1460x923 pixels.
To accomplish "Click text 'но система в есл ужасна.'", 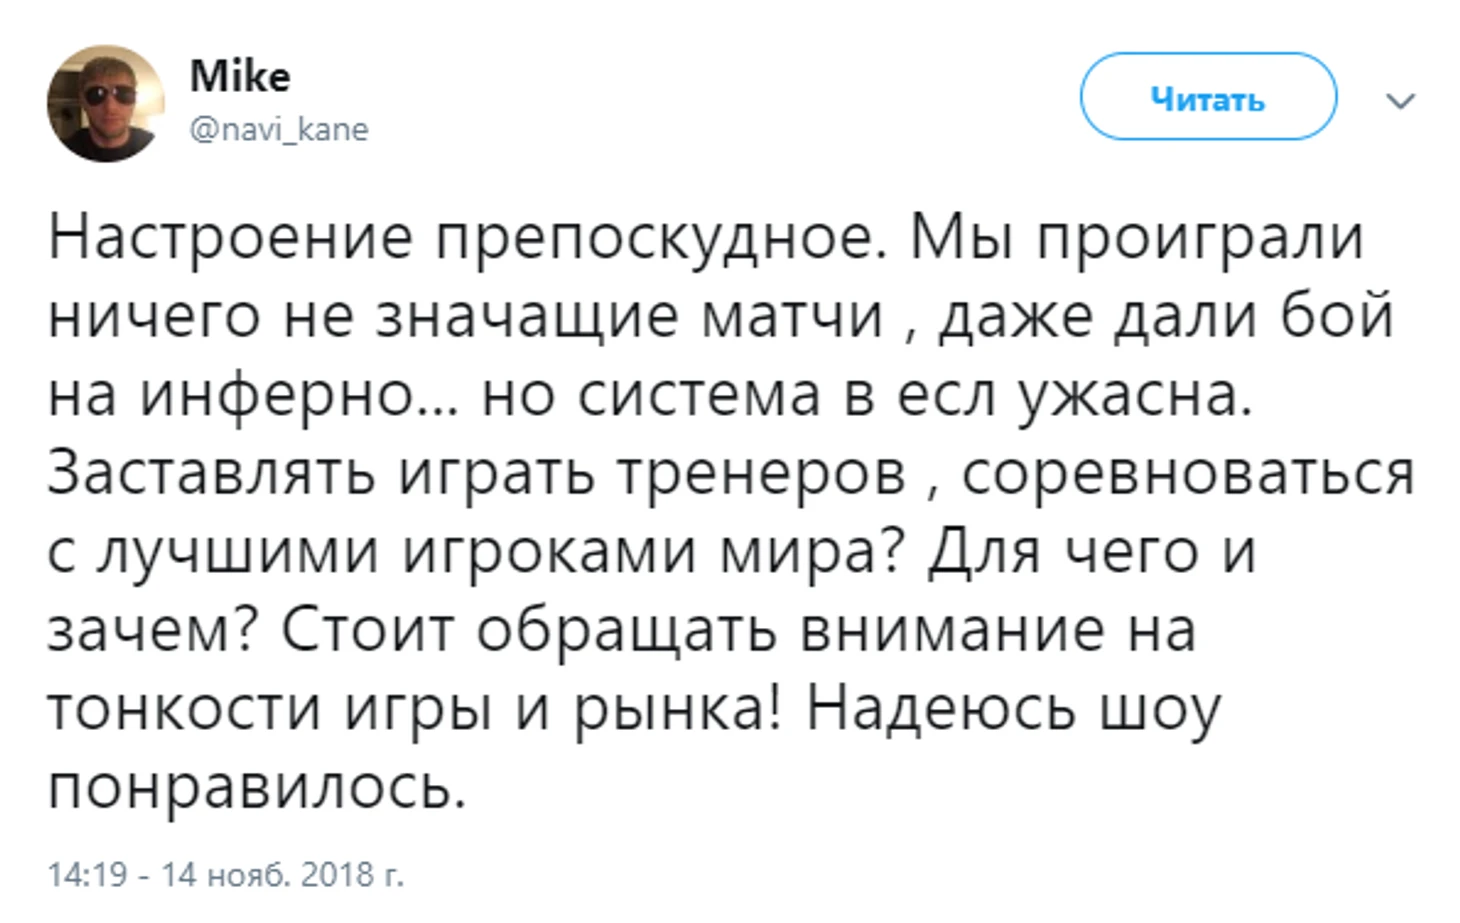I will pyautogui.click(x=867, y=395).
